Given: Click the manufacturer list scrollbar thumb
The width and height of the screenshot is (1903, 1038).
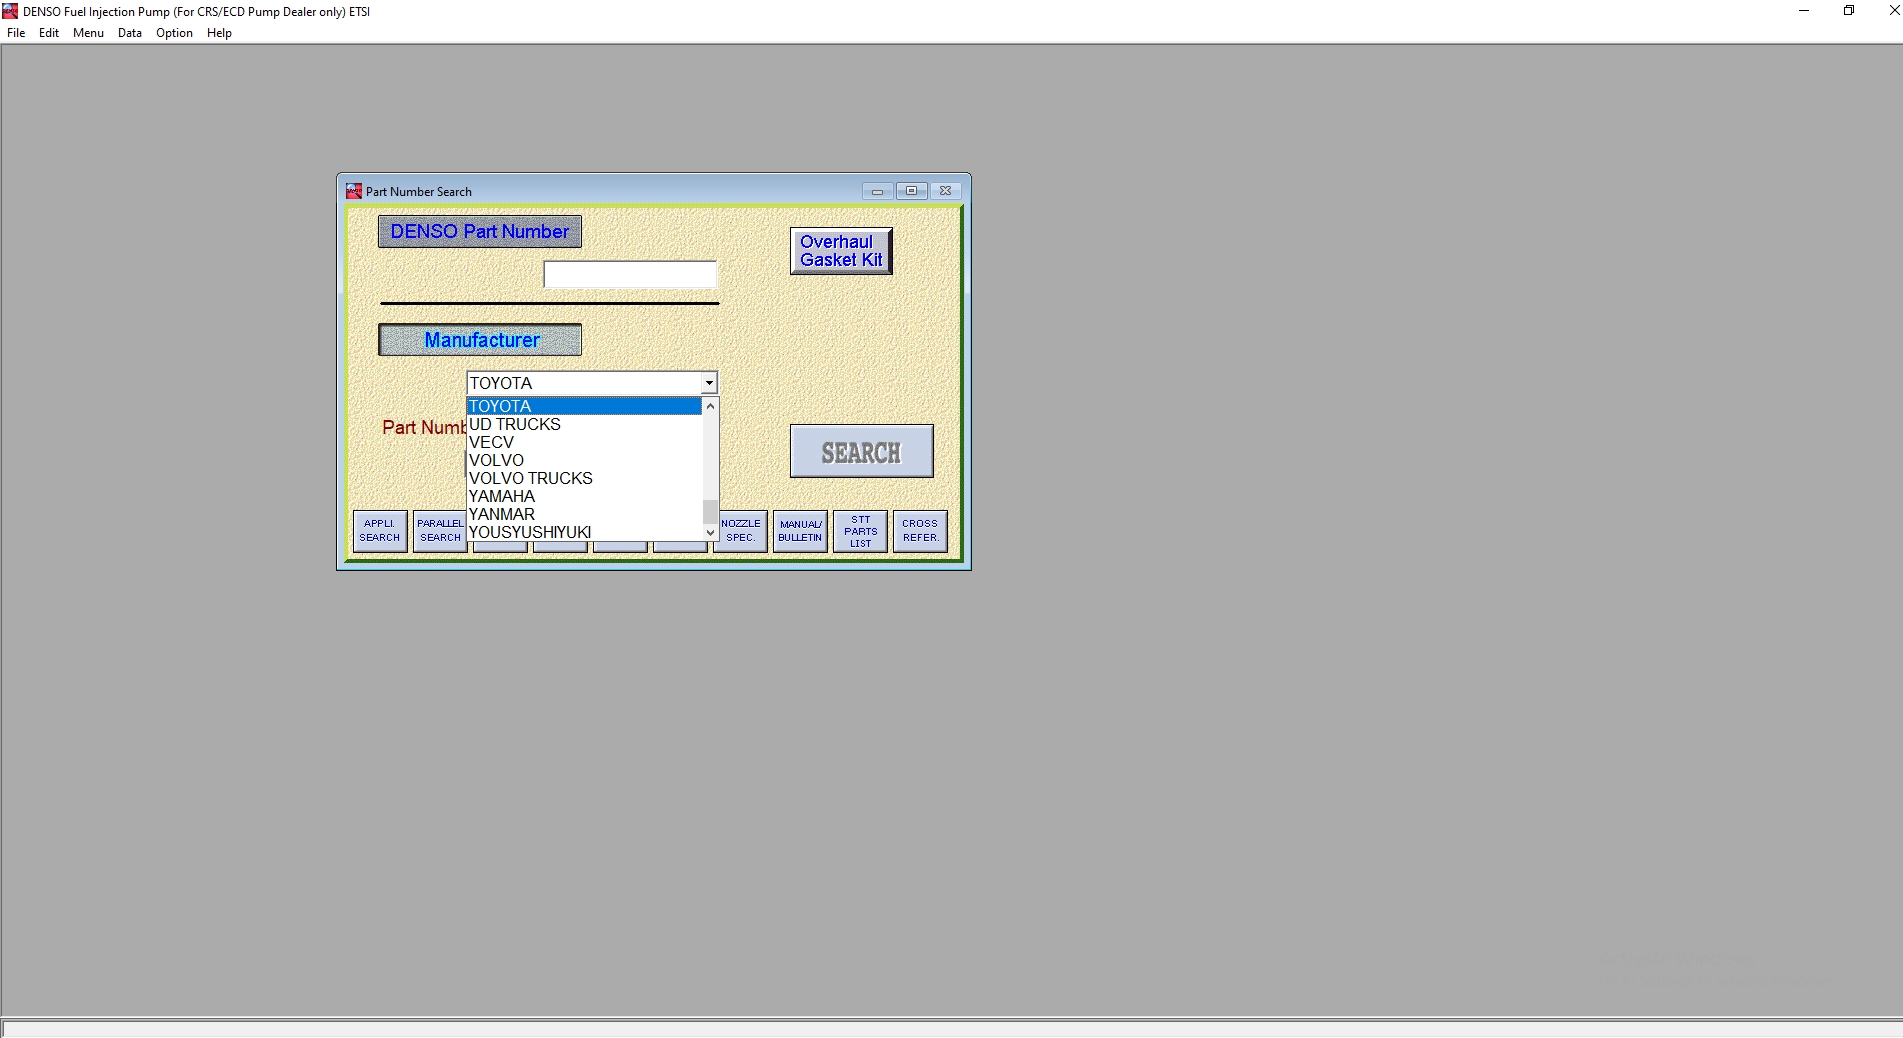Looking at the screenshot, I should (x=710, y=511).
